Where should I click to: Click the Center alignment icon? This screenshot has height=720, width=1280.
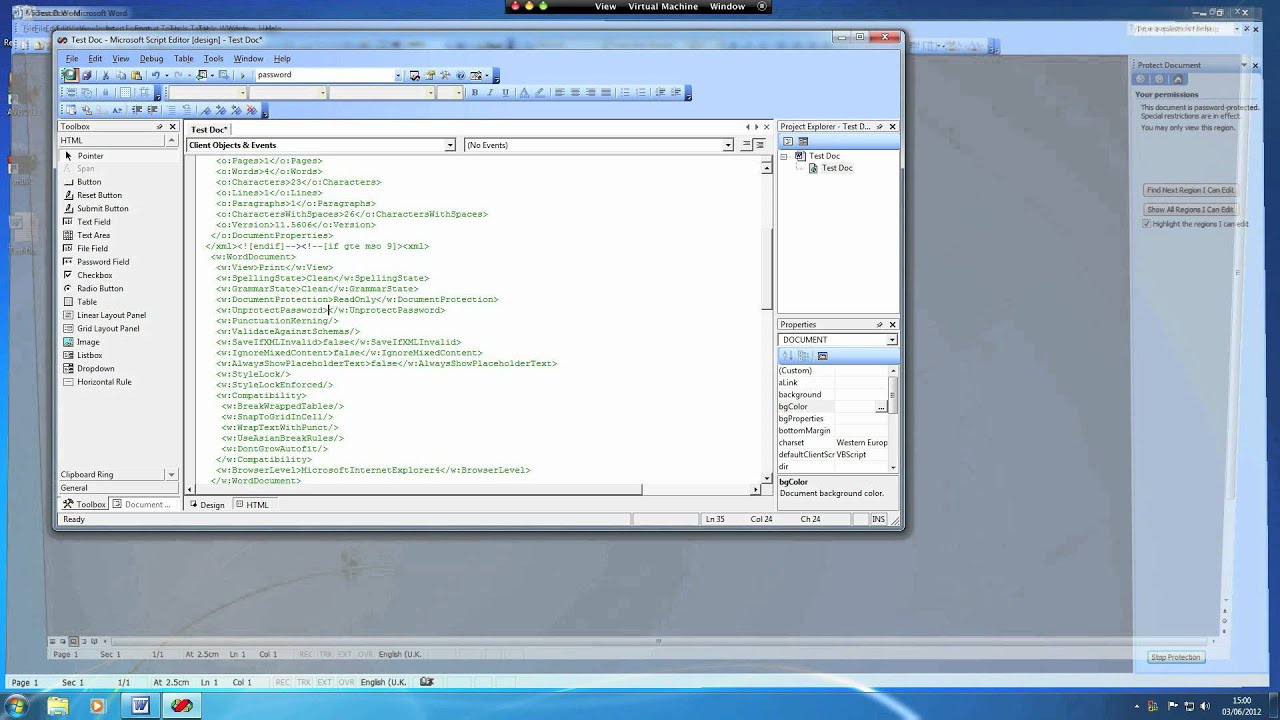(575, 92)
